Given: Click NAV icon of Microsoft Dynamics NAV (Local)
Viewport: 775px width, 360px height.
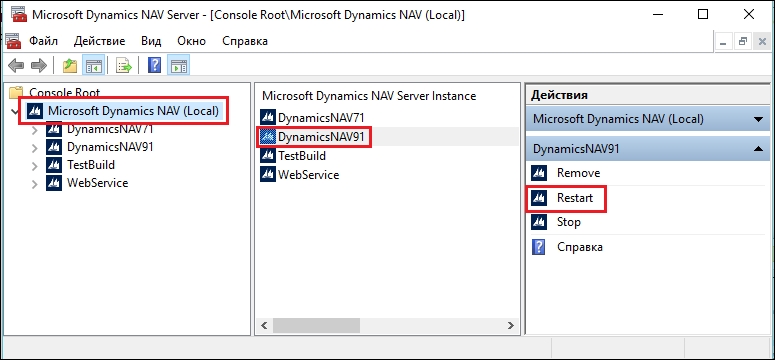Looking at the screenshot, I should click(x=34, y=111).
